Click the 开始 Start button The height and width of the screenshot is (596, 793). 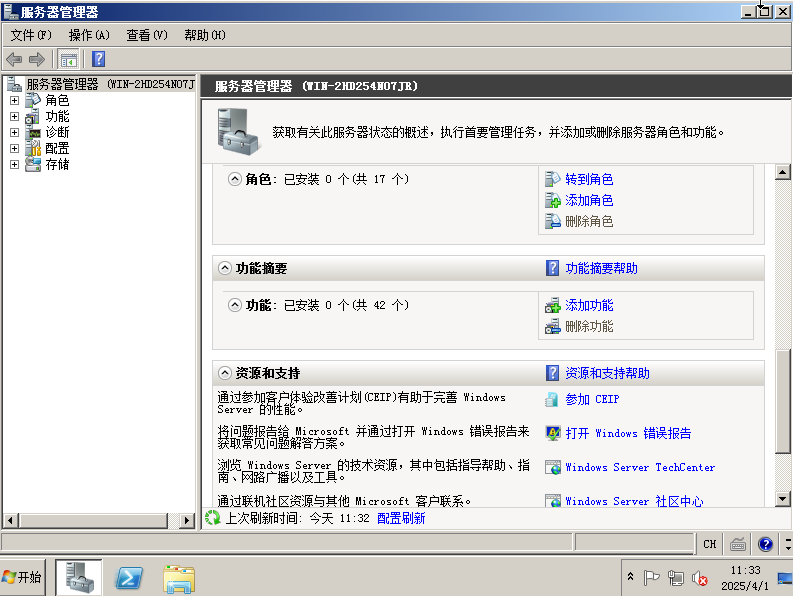[x=23, y=577]
